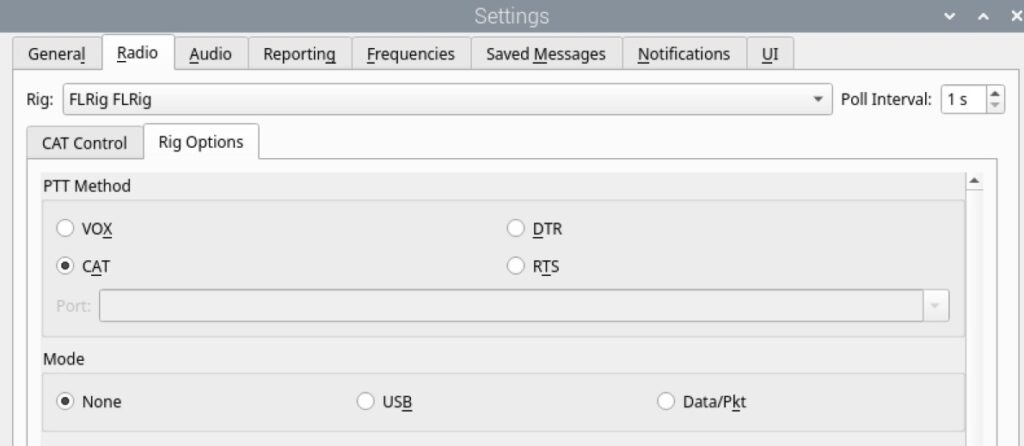This screenshot has width=1024, height=446.
Task: Switch to the General tab
Action: [x=57, y=54]
